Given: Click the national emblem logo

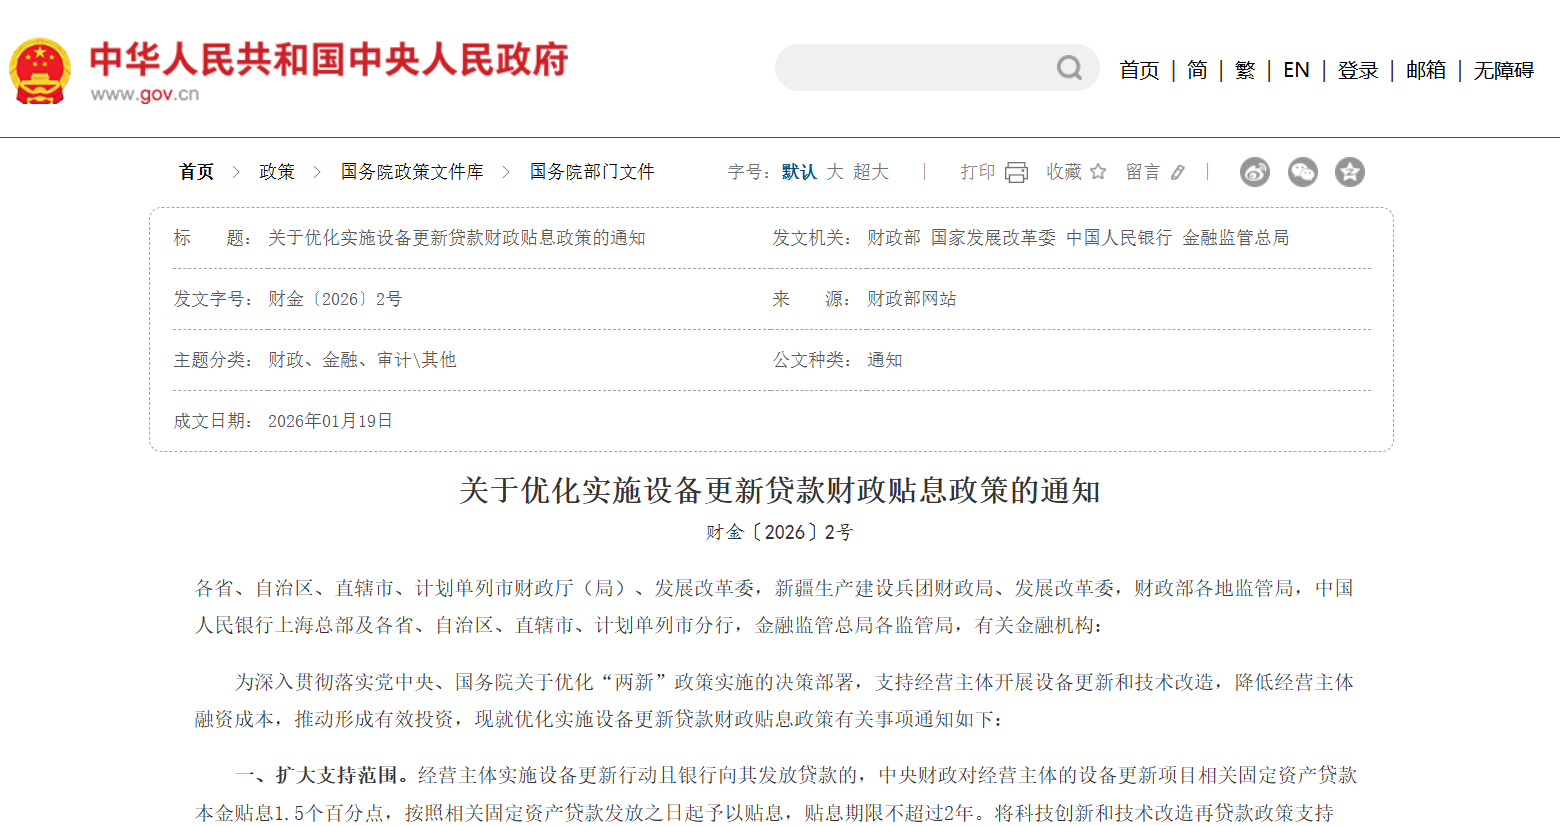Looking at the screenshot, I should click(x=40, y=71).
